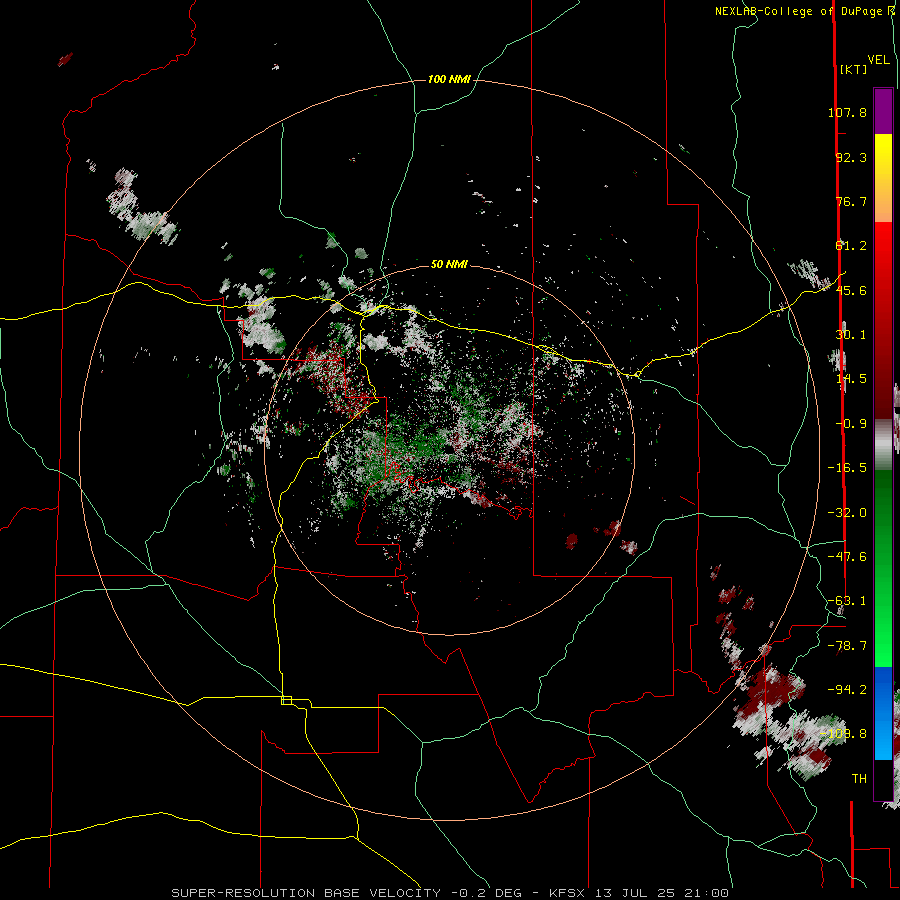Click the -16.5 velocity scale value
900x900 pixels.
[x=847, y=468]
